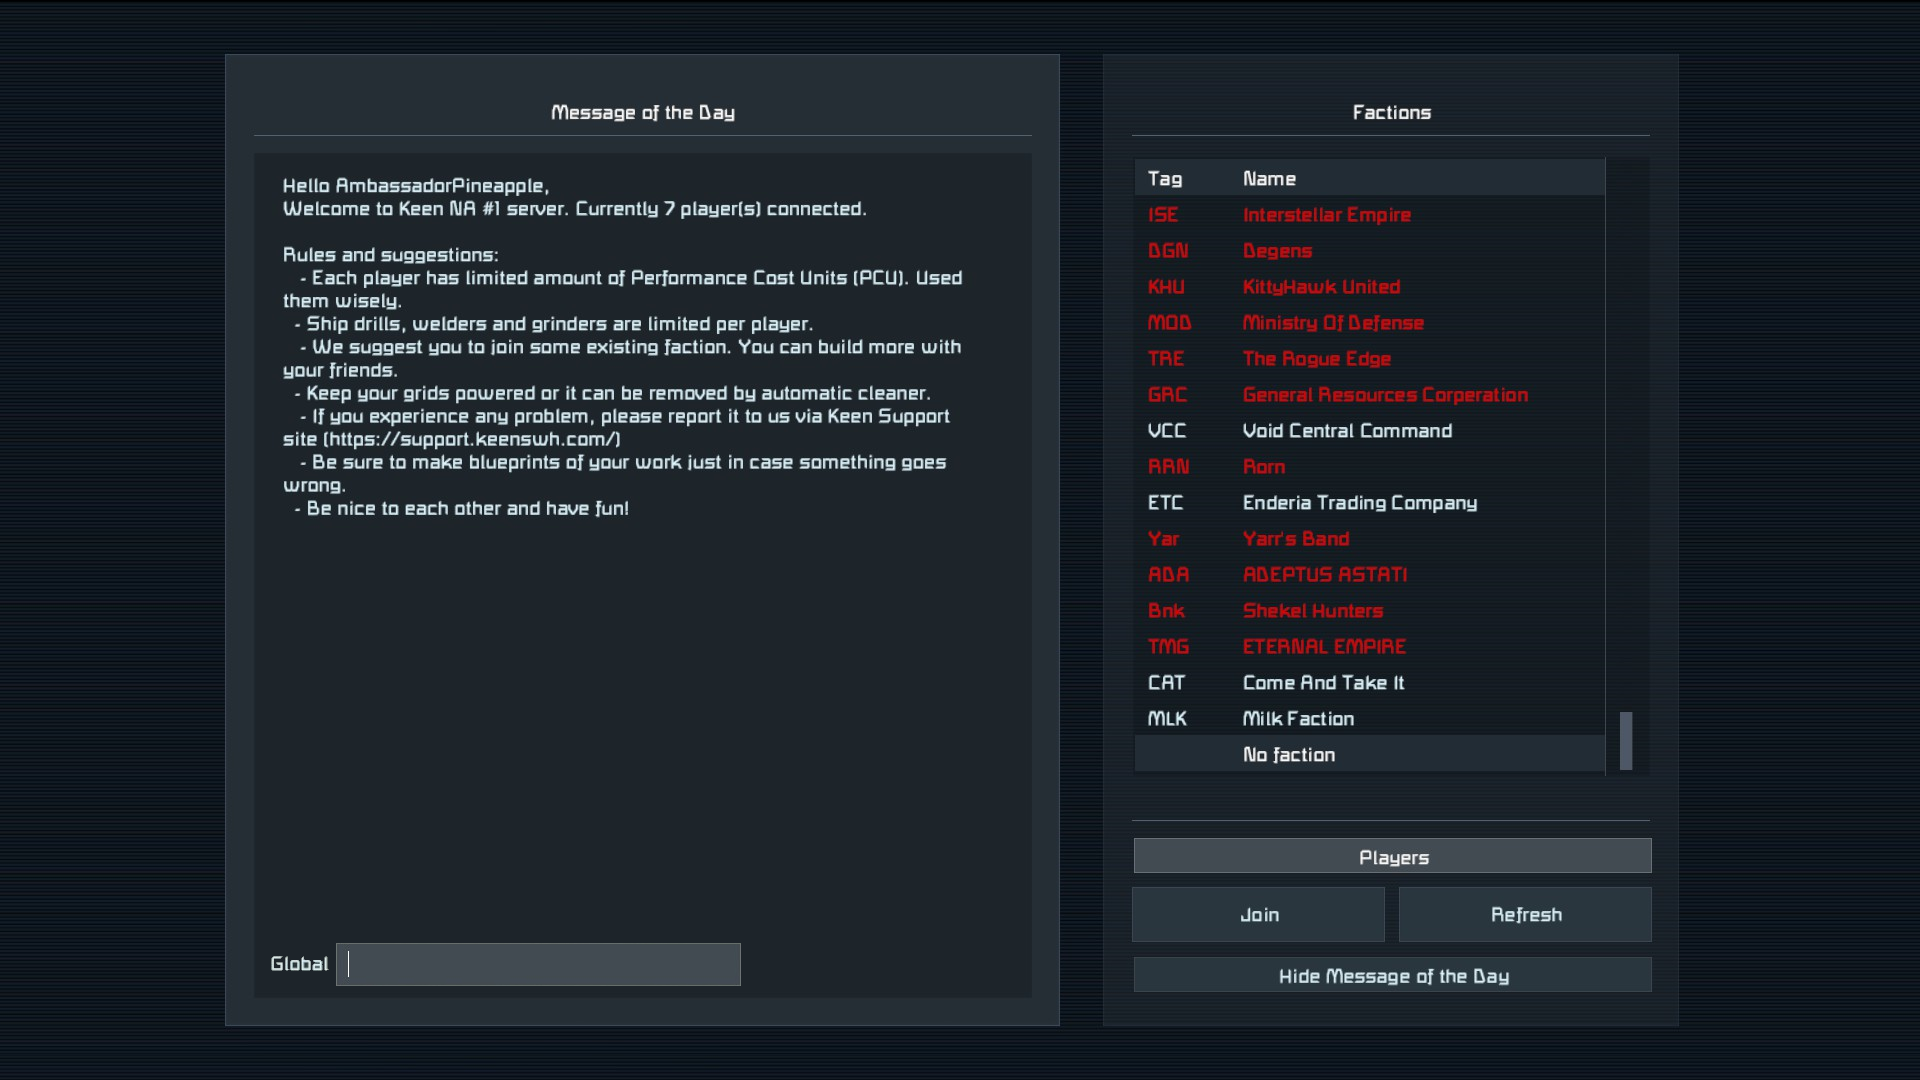The image size is (1920, 1080).
Task: Open the Players list
Action: 1392,857
